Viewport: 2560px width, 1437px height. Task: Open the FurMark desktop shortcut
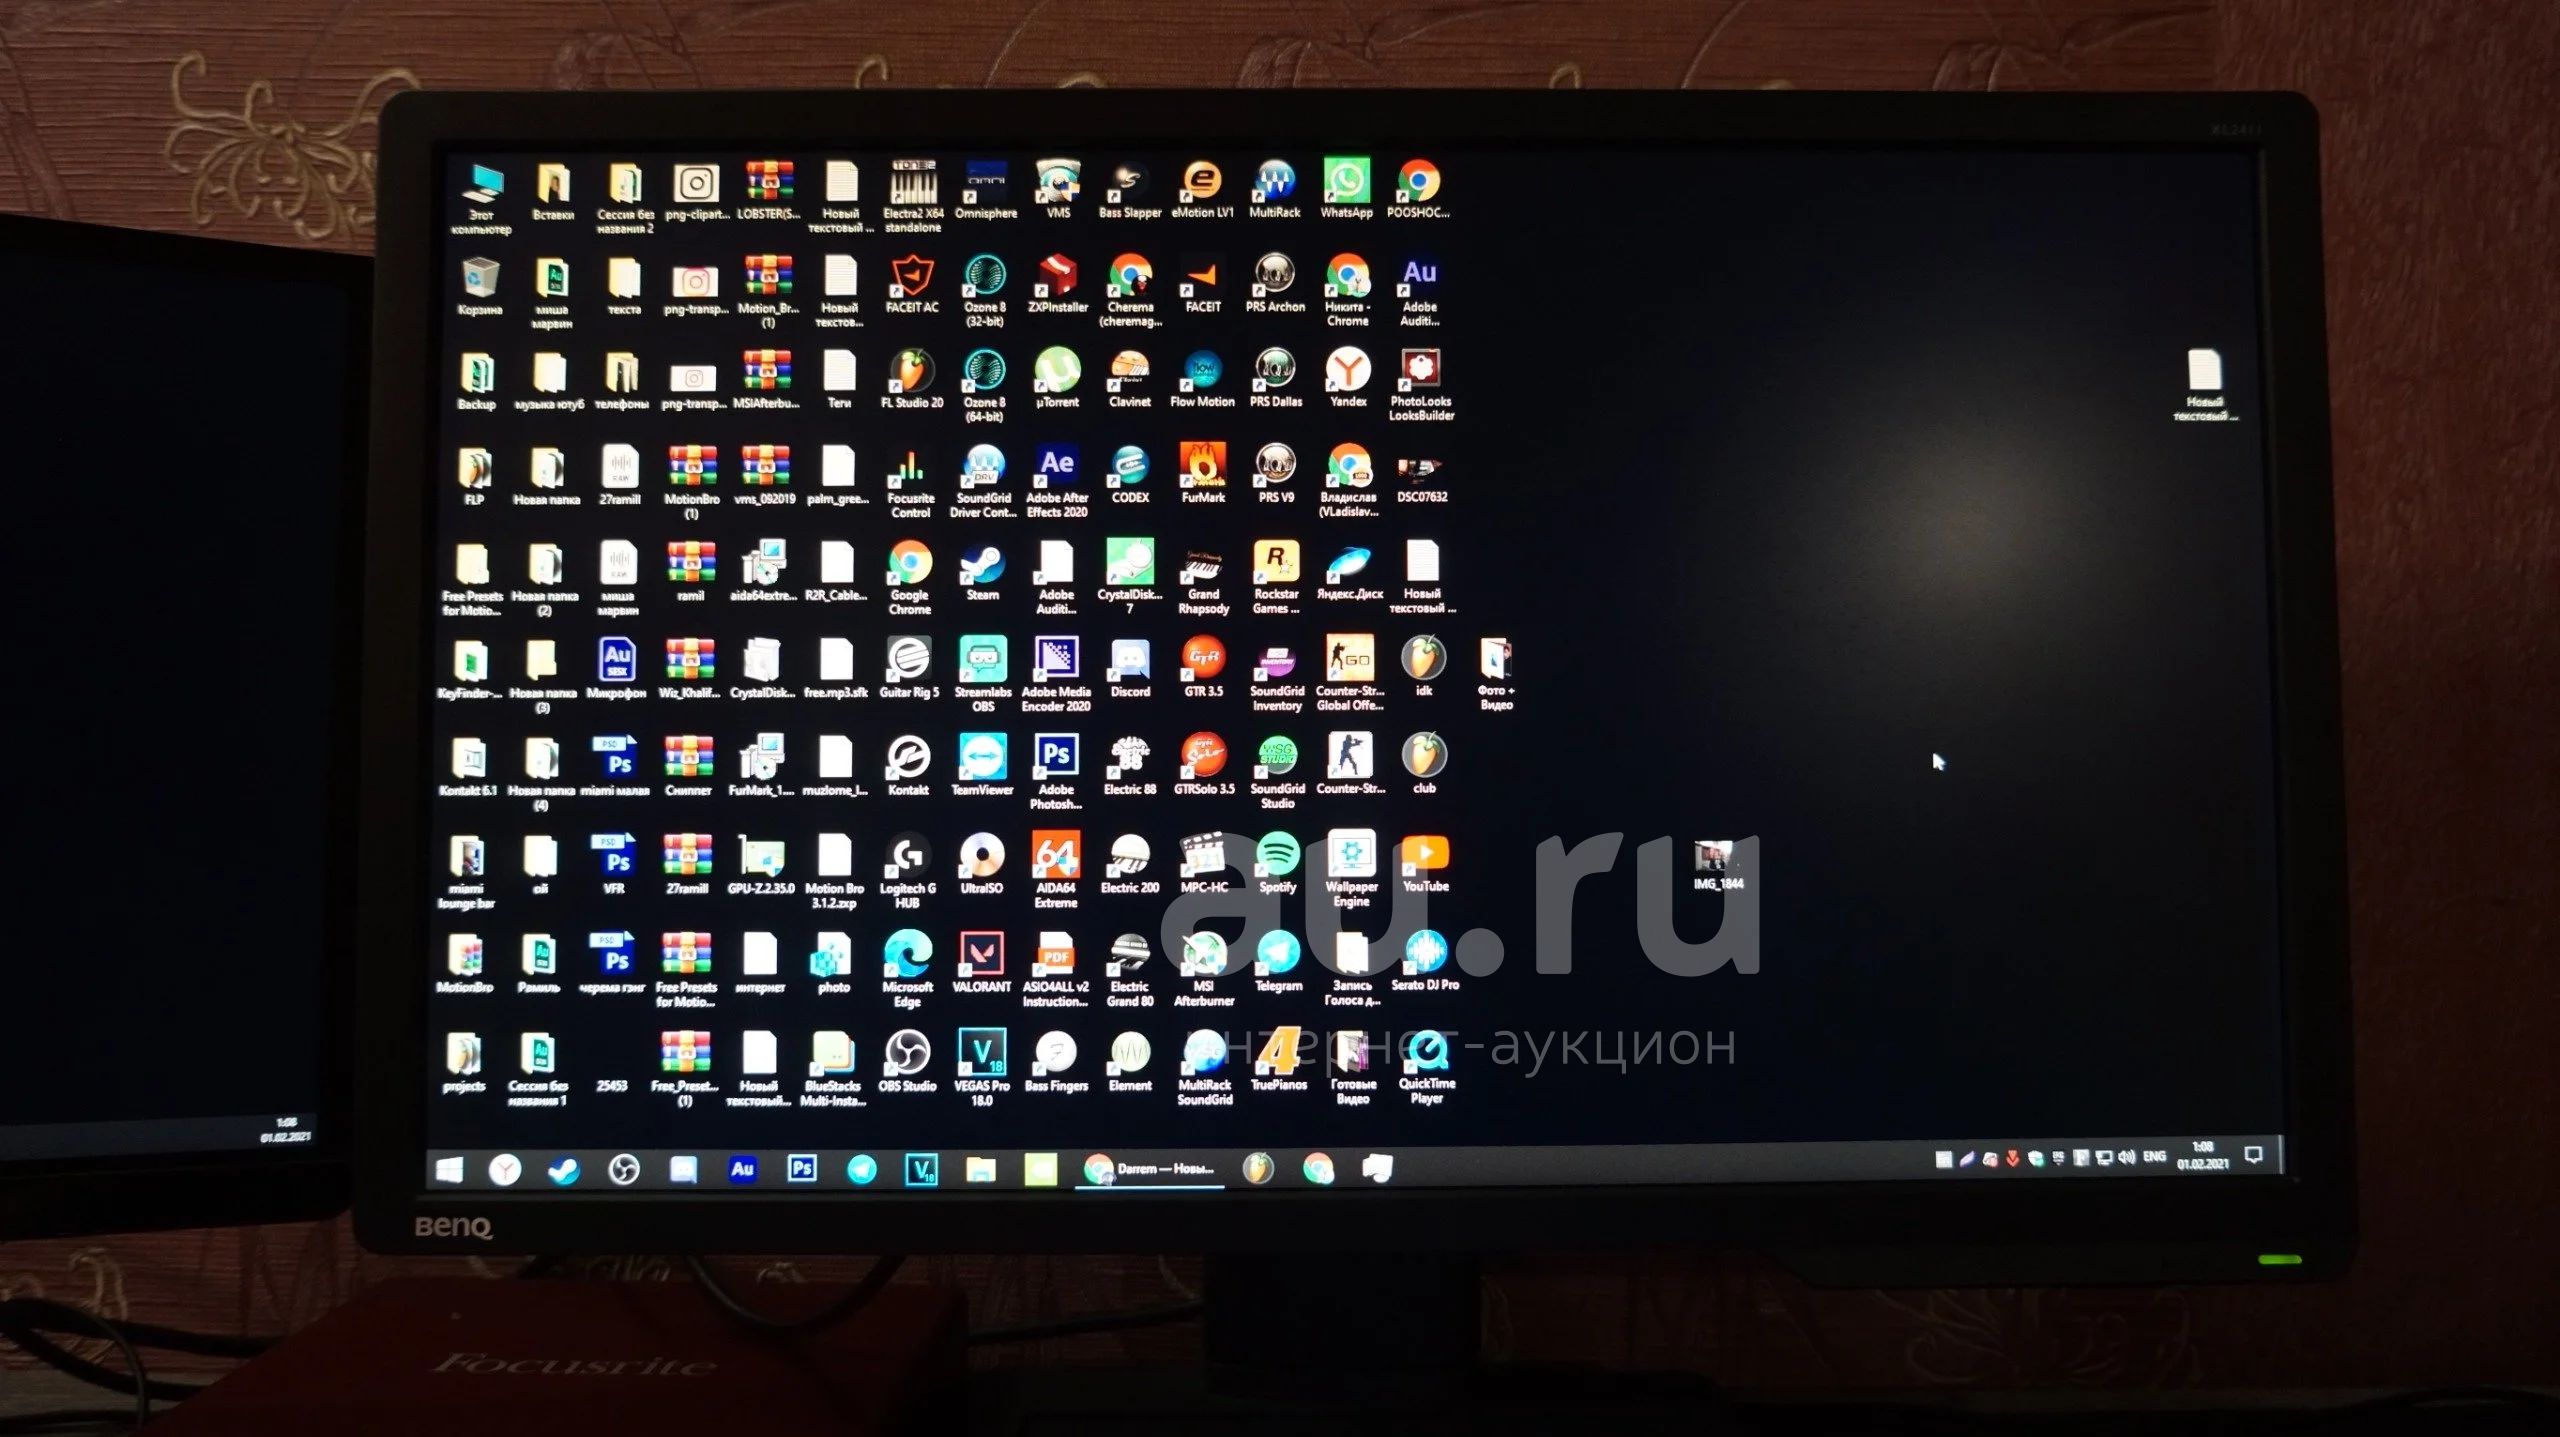point(1203,473)
